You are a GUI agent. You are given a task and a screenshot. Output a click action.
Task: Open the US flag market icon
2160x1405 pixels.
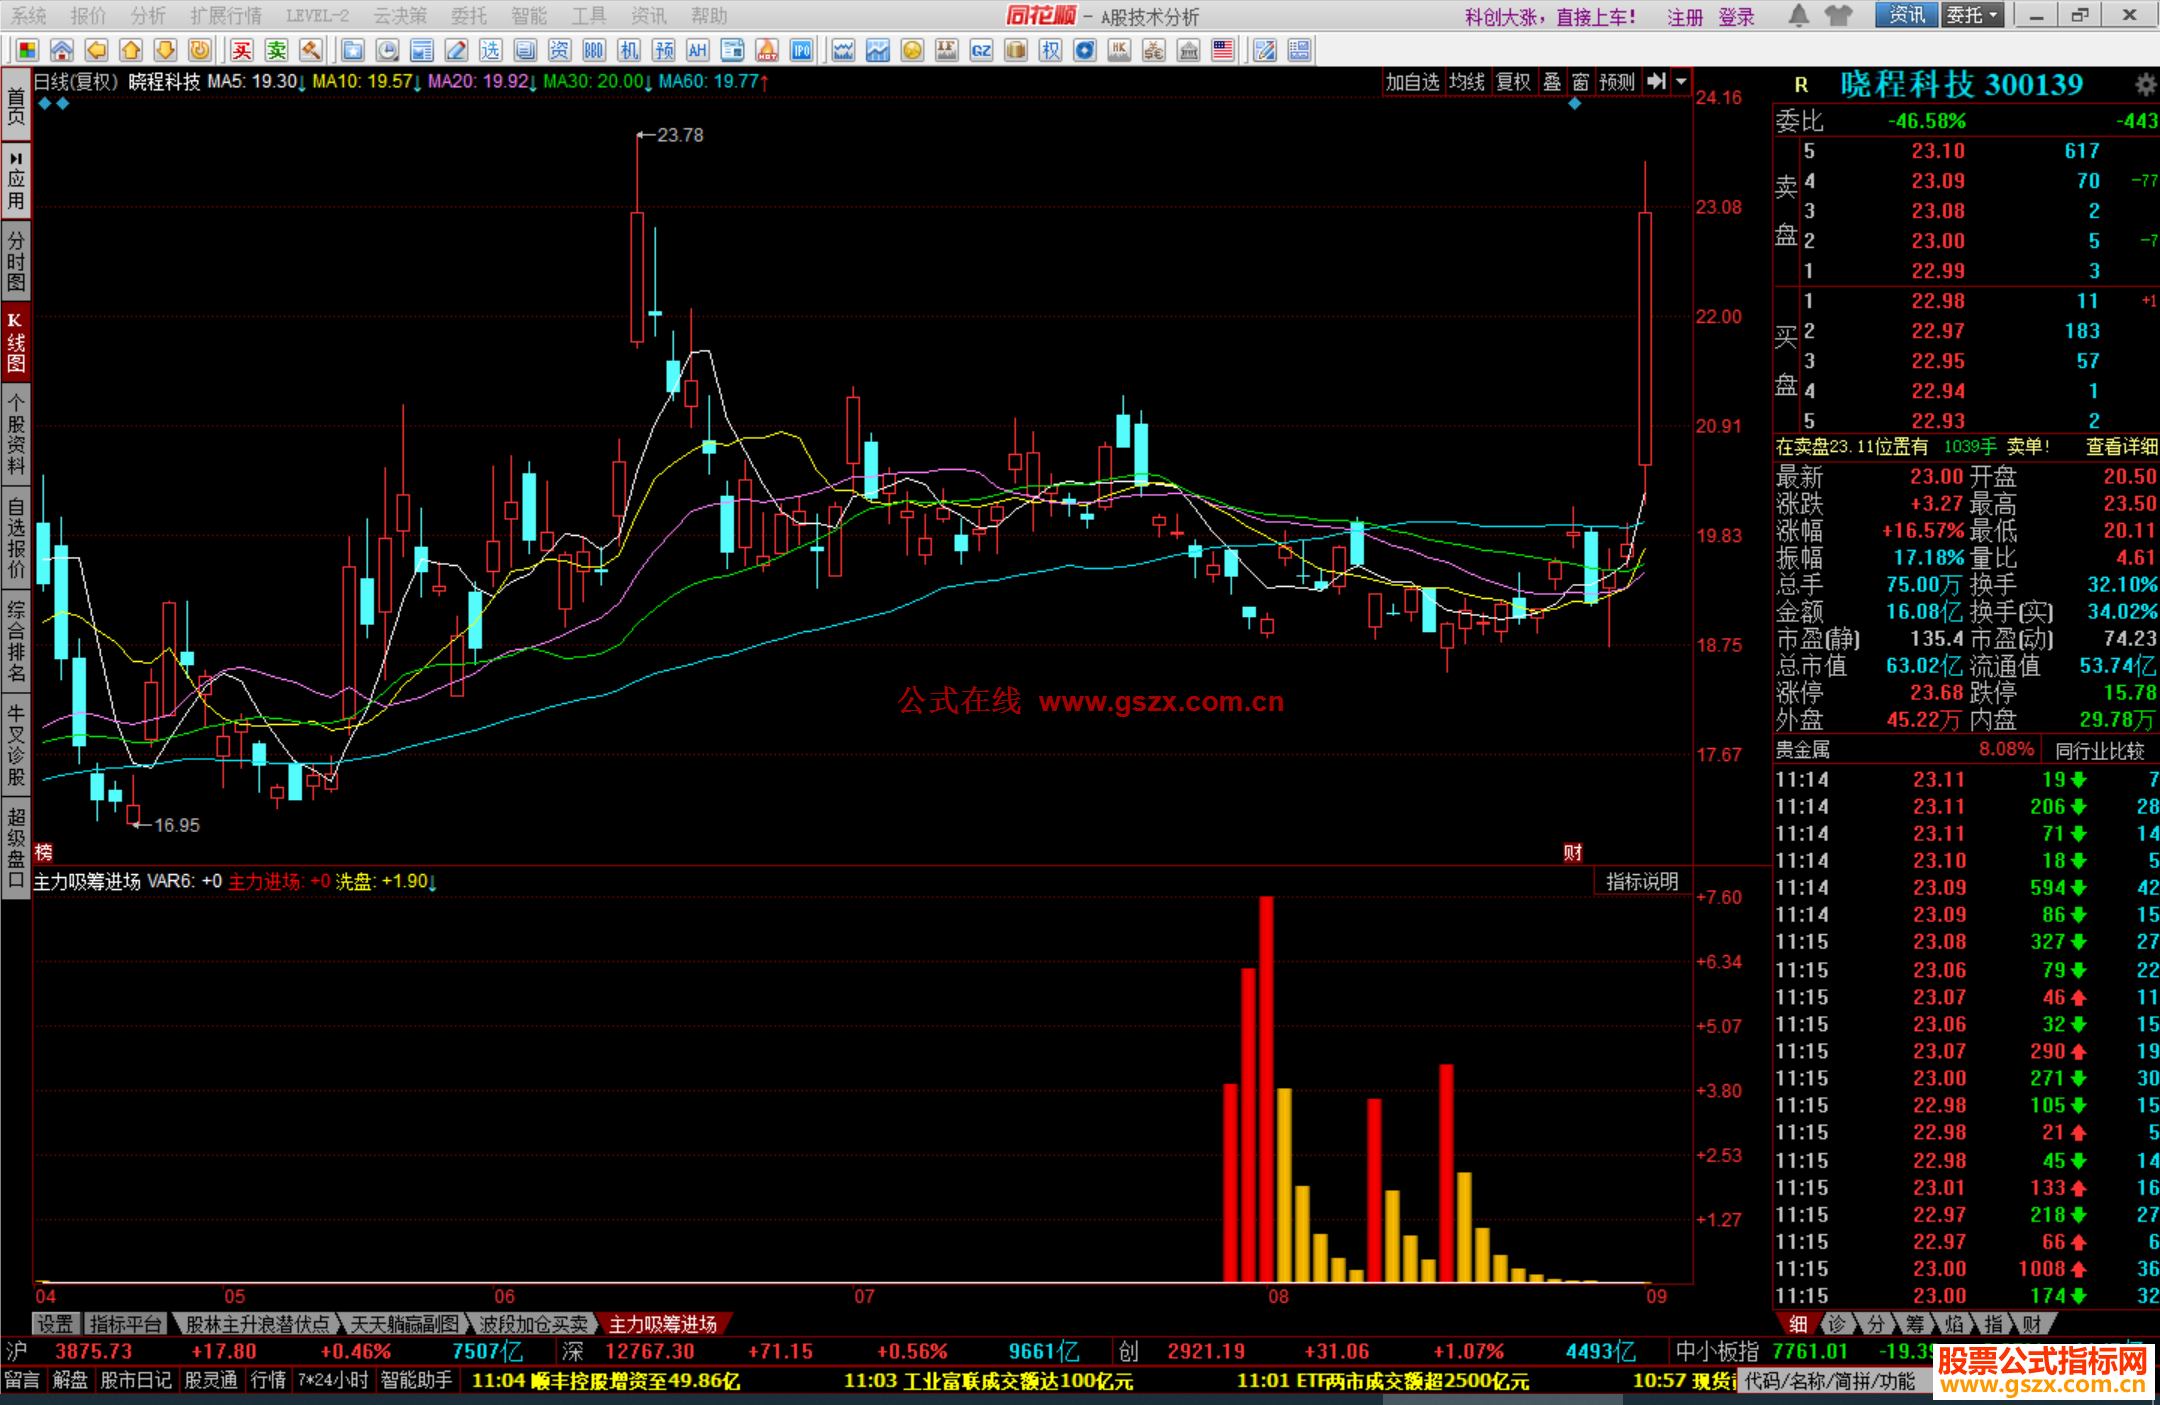1223,51
